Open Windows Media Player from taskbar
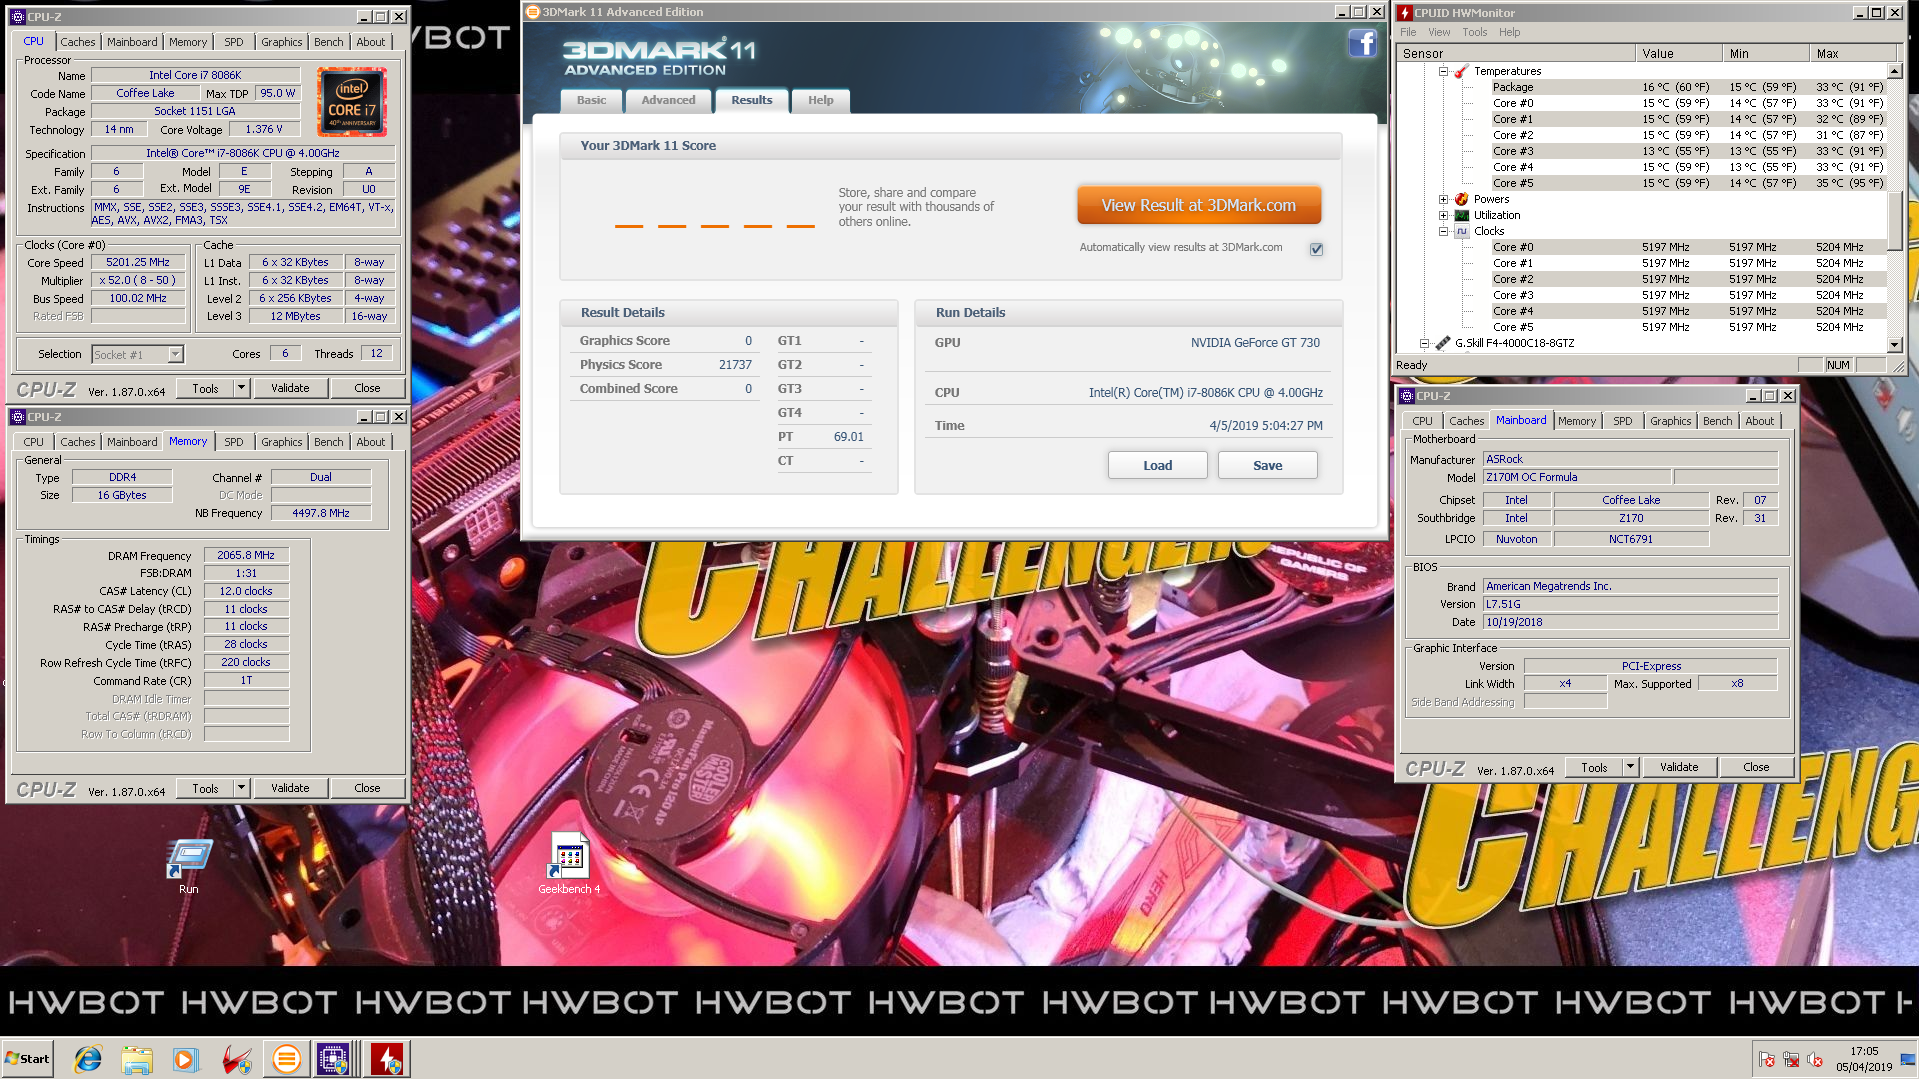The image size is (1919, 1079). tap(186, 1059)
